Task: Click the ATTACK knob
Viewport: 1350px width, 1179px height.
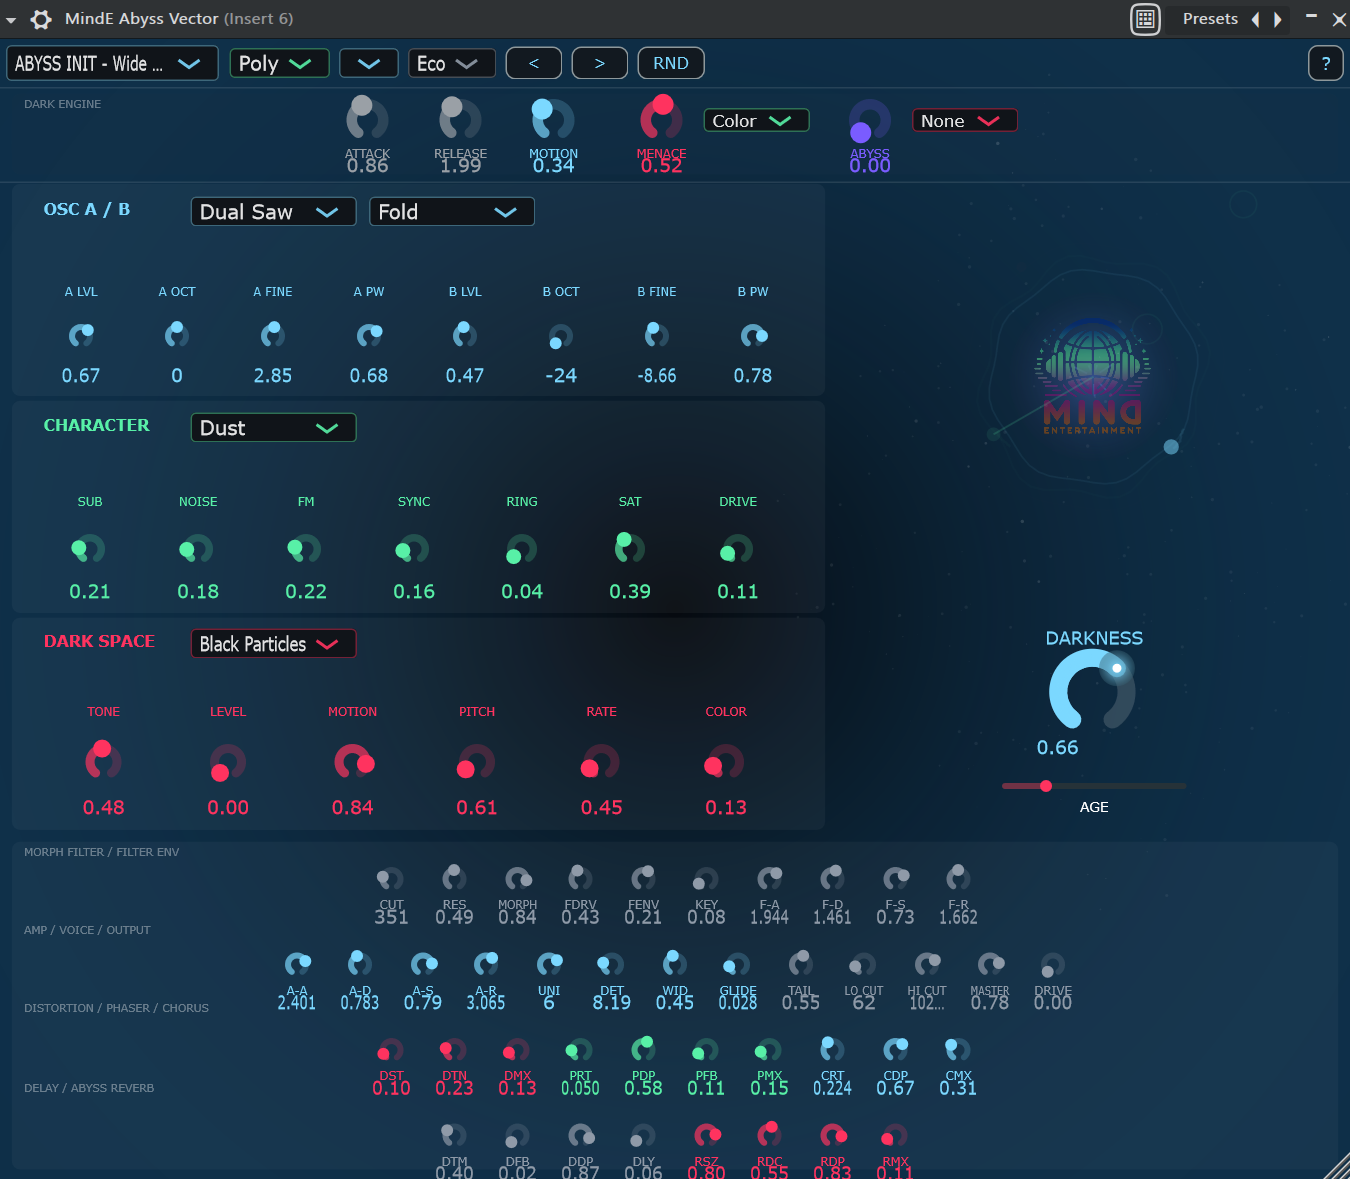Action: (x=367, y=119)
